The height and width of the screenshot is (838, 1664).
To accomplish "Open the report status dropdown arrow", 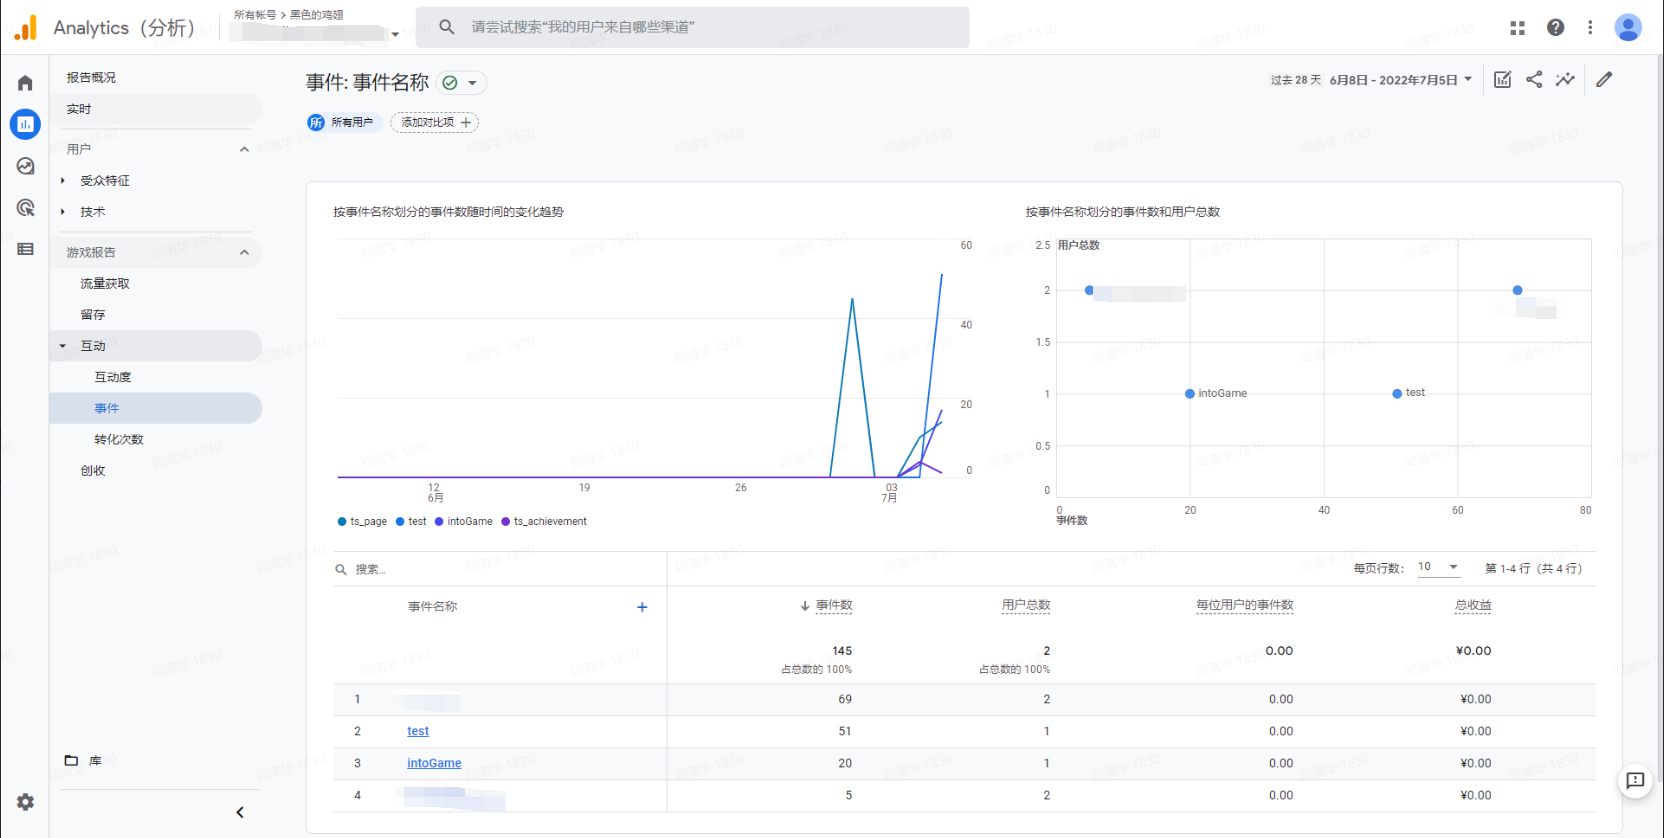I will (472, 83).
